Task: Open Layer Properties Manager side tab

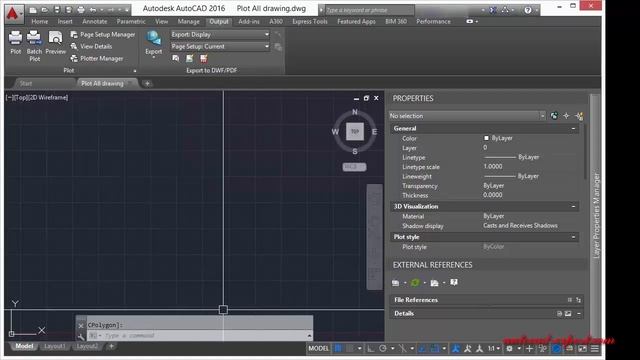Action: click(596, 216)
